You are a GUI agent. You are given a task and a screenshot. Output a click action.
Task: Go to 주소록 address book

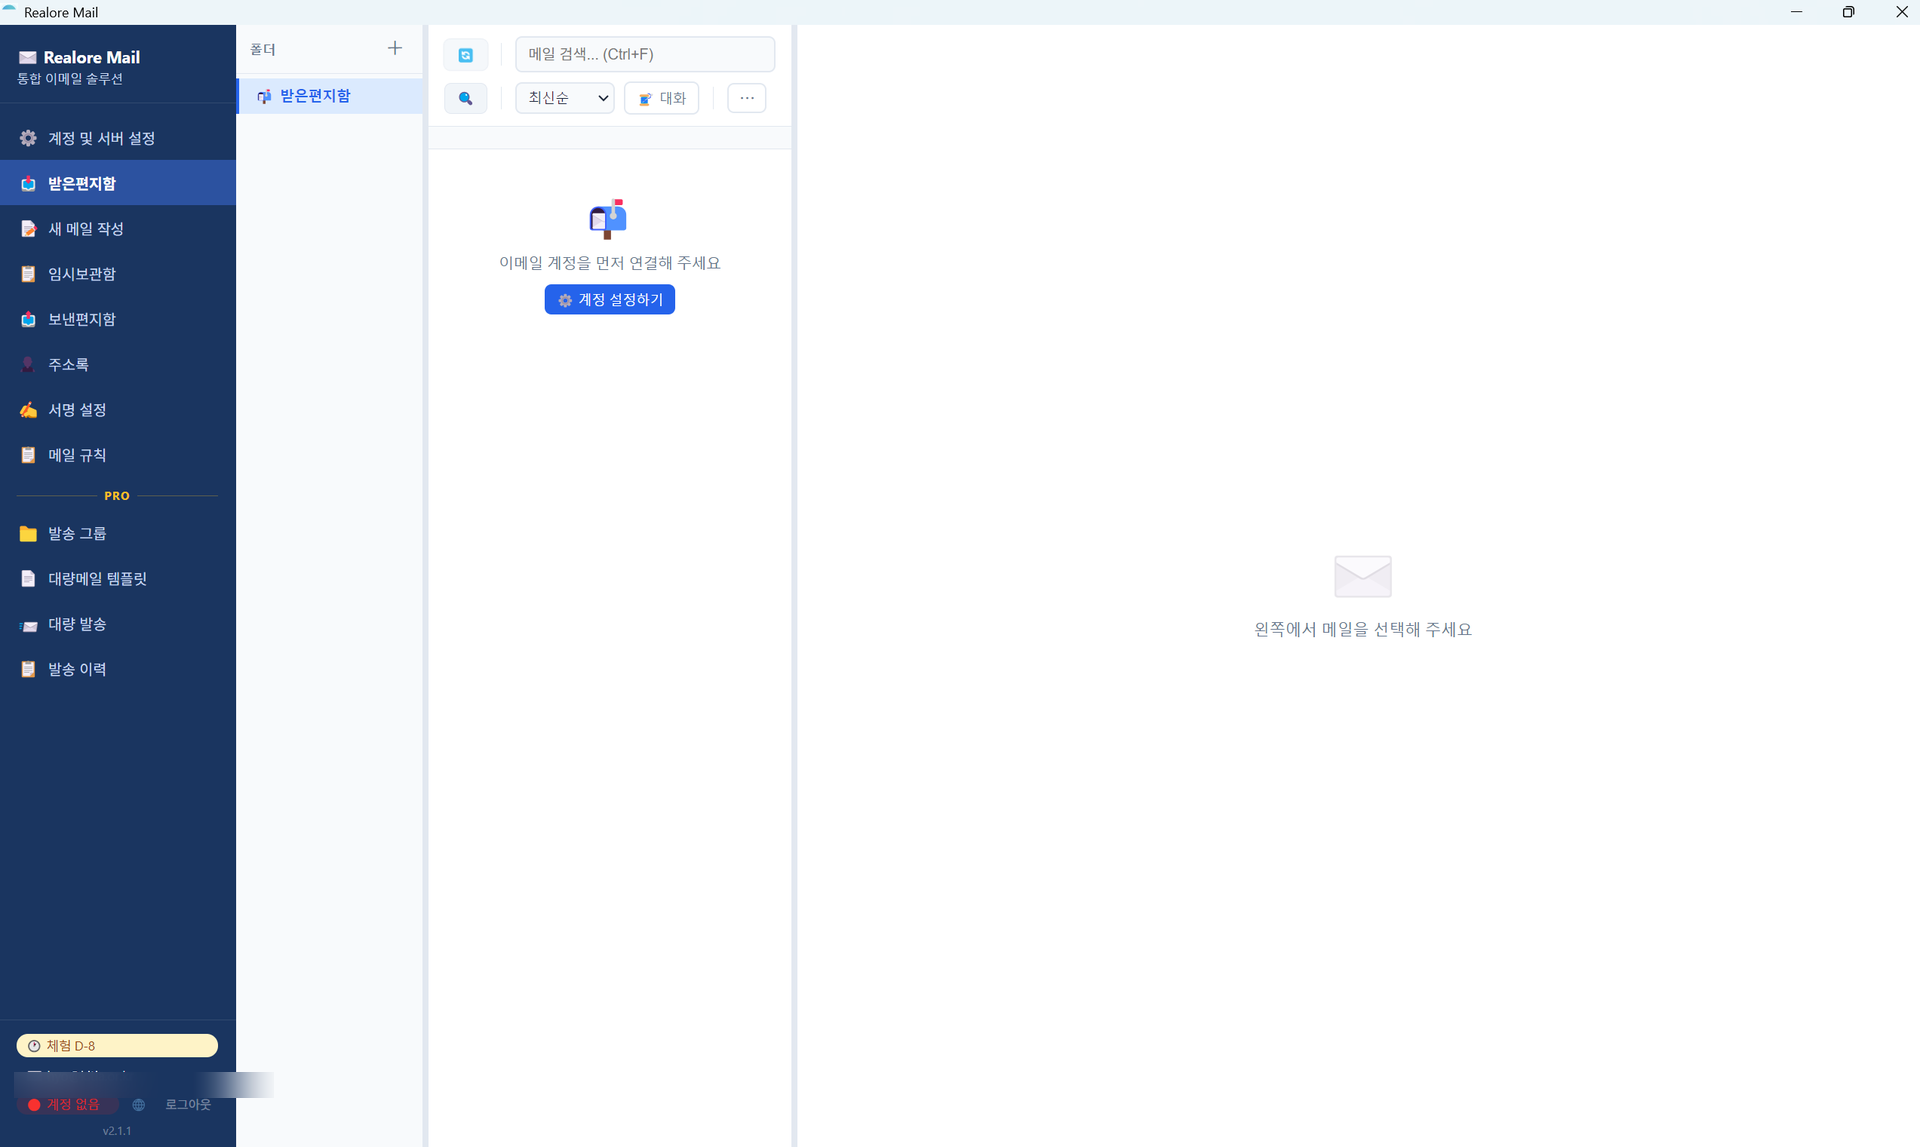pos(118,364)
